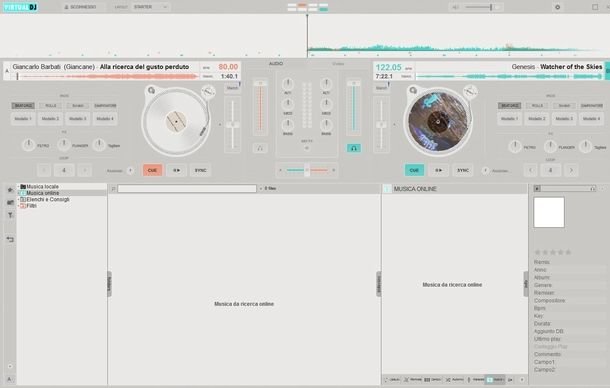
Task: Click the FILTRO knob on right deck
Action: point(515,147)
